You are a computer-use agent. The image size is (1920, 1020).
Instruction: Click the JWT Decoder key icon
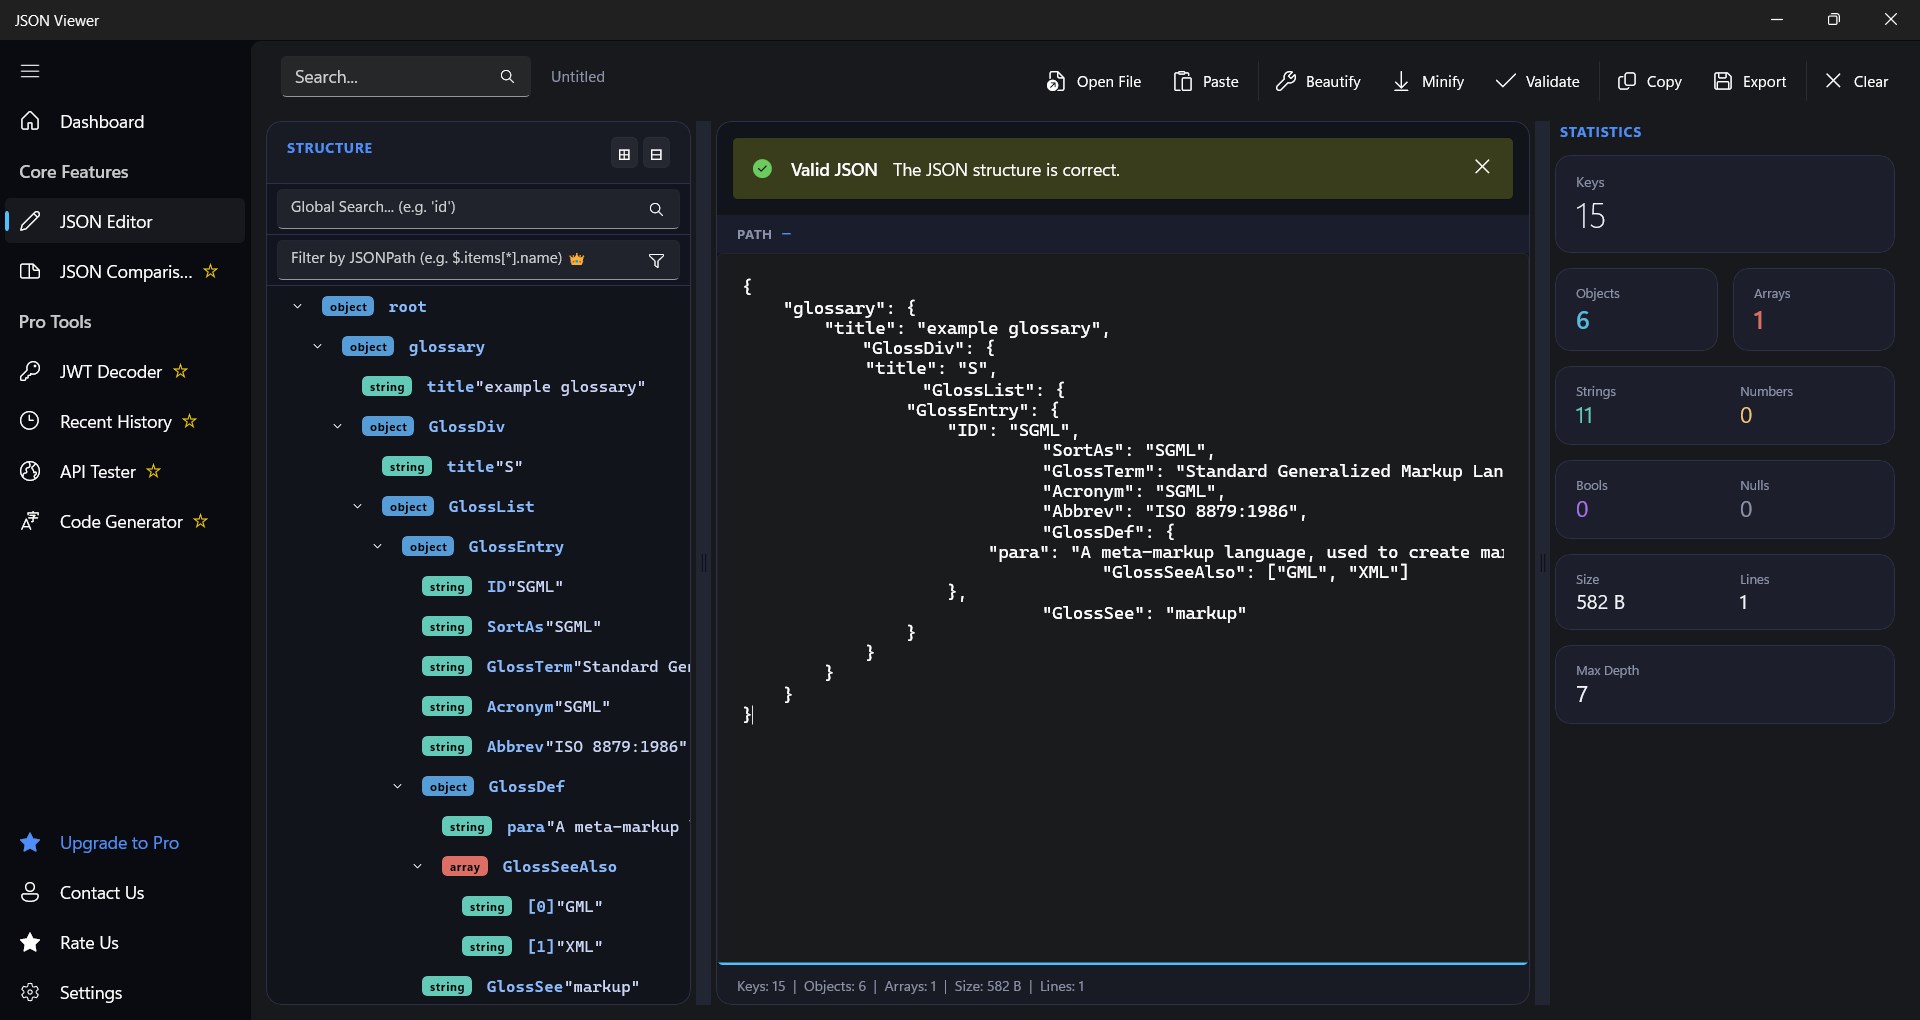tap(30, 371)
